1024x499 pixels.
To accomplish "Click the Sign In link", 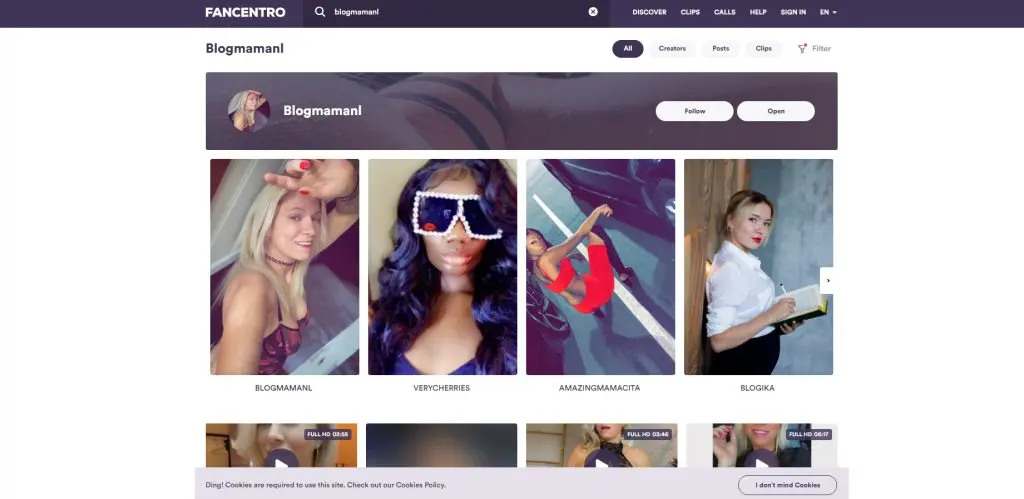I will 793,12.
